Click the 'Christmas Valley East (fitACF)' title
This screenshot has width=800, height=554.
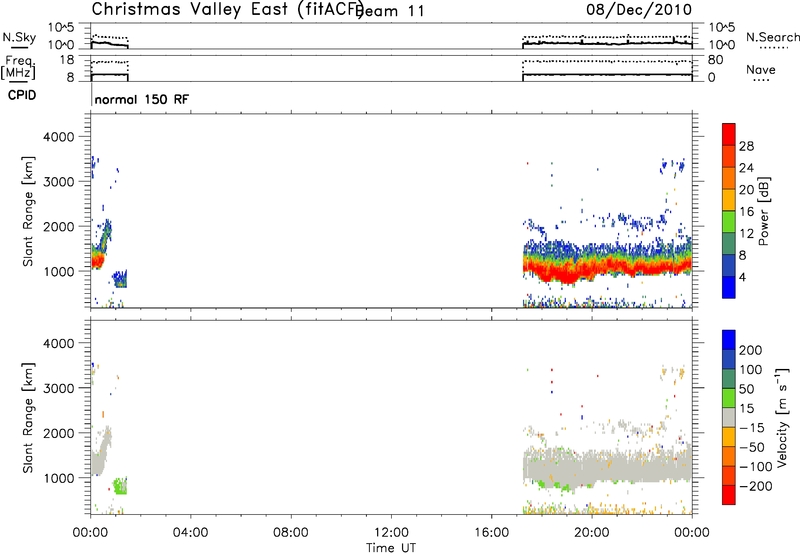tap(227, 9)
